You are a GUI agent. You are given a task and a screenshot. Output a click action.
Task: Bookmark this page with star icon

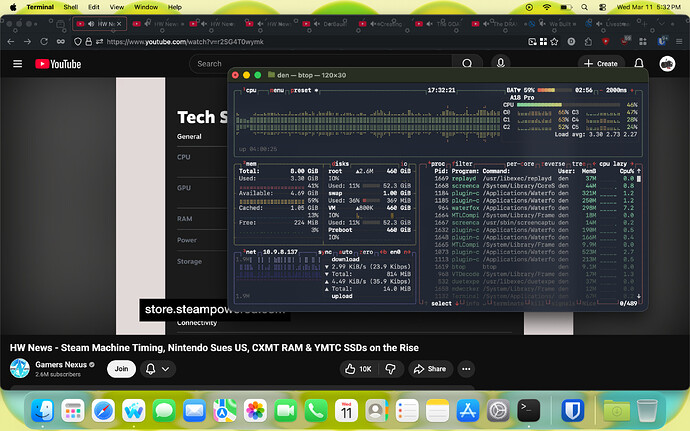pyautogui.click(x=554, y=41)
